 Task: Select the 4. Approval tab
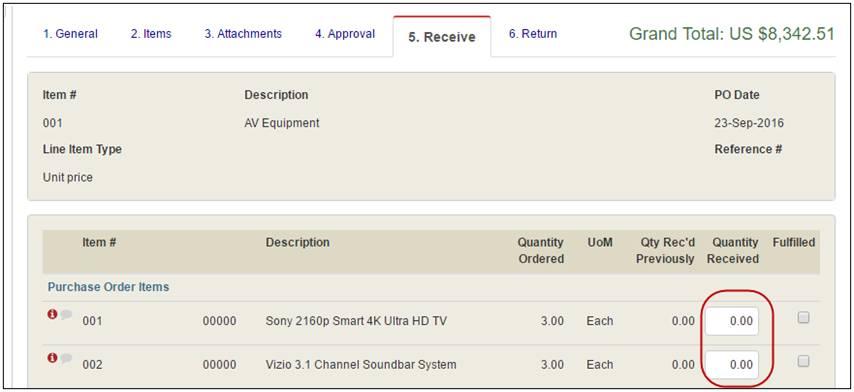(345, 34)
